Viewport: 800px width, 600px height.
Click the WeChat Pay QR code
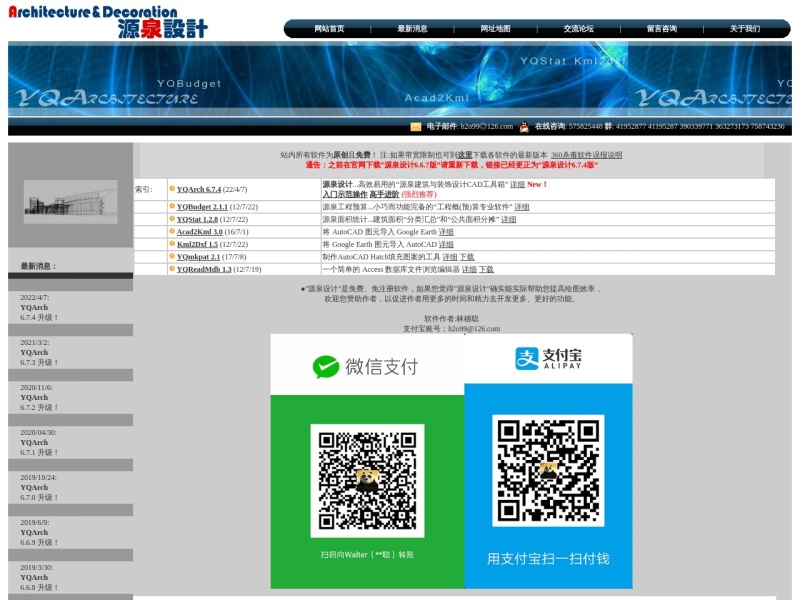tap(367, 481)
